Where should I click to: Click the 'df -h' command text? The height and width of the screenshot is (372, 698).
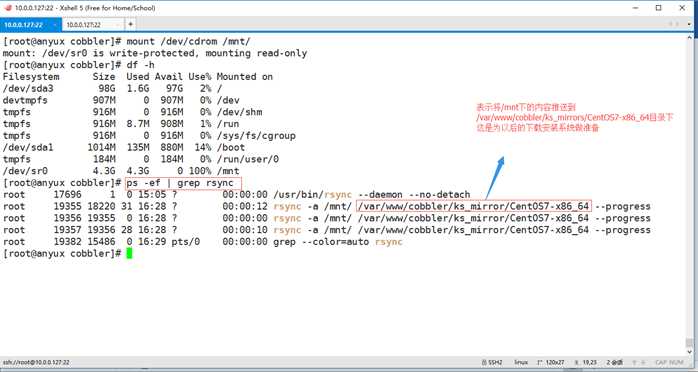[x=140, y=65]
